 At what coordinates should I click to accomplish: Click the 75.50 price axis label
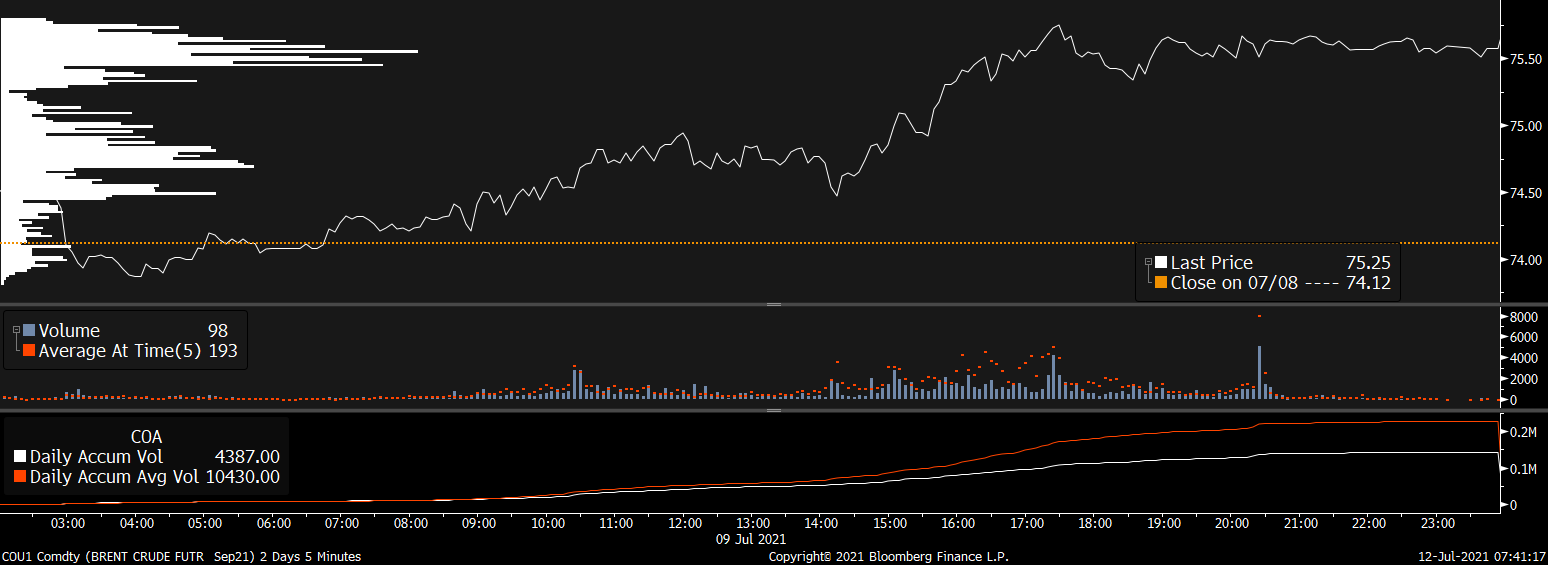coord(1525,60)
